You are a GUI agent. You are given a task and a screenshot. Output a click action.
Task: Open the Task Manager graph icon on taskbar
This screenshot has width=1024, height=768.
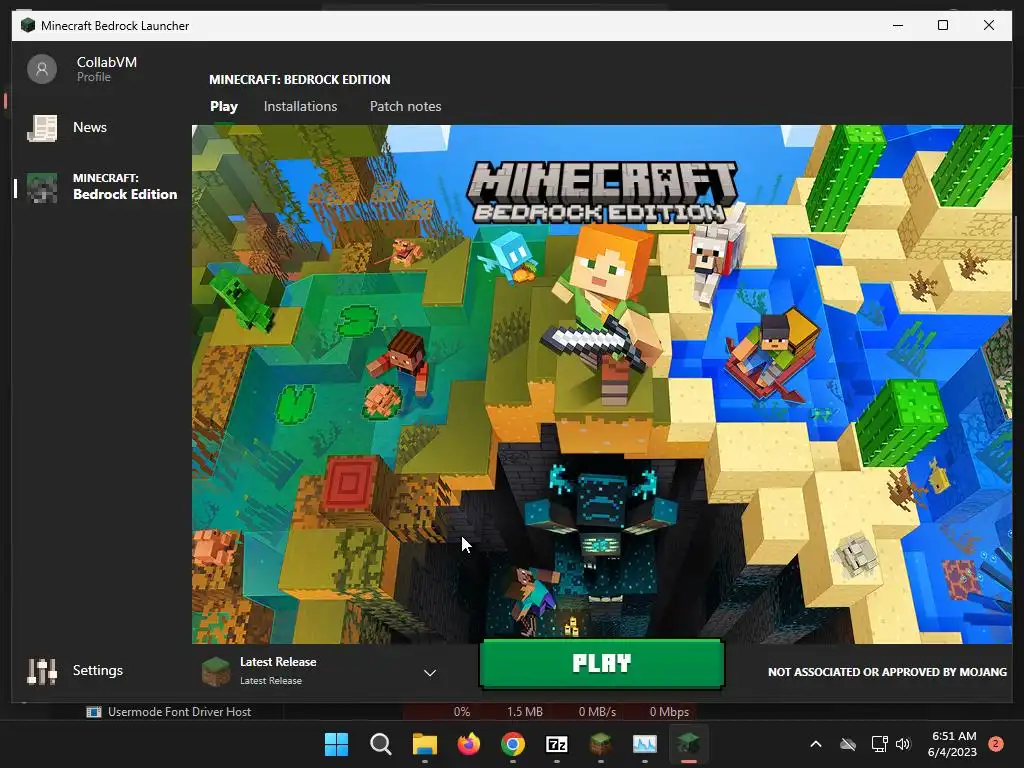point(645,744)
